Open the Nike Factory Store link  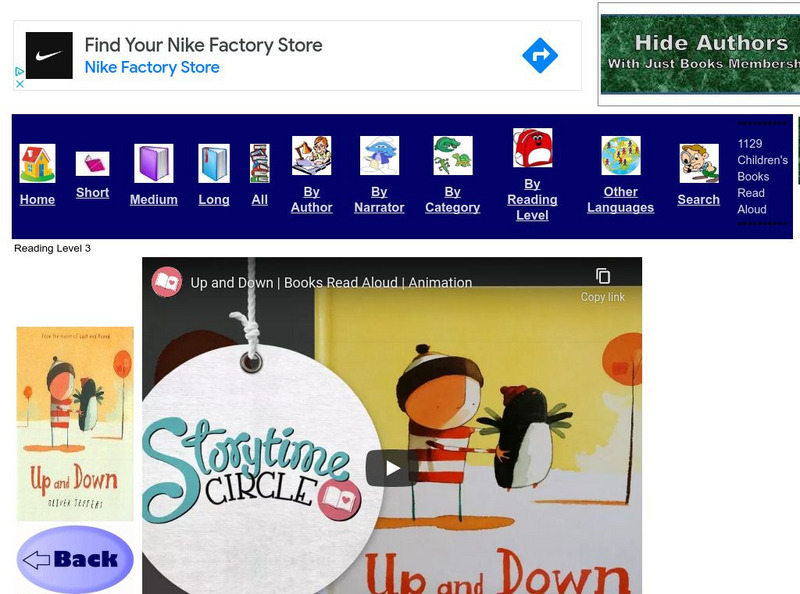(152, 68)
